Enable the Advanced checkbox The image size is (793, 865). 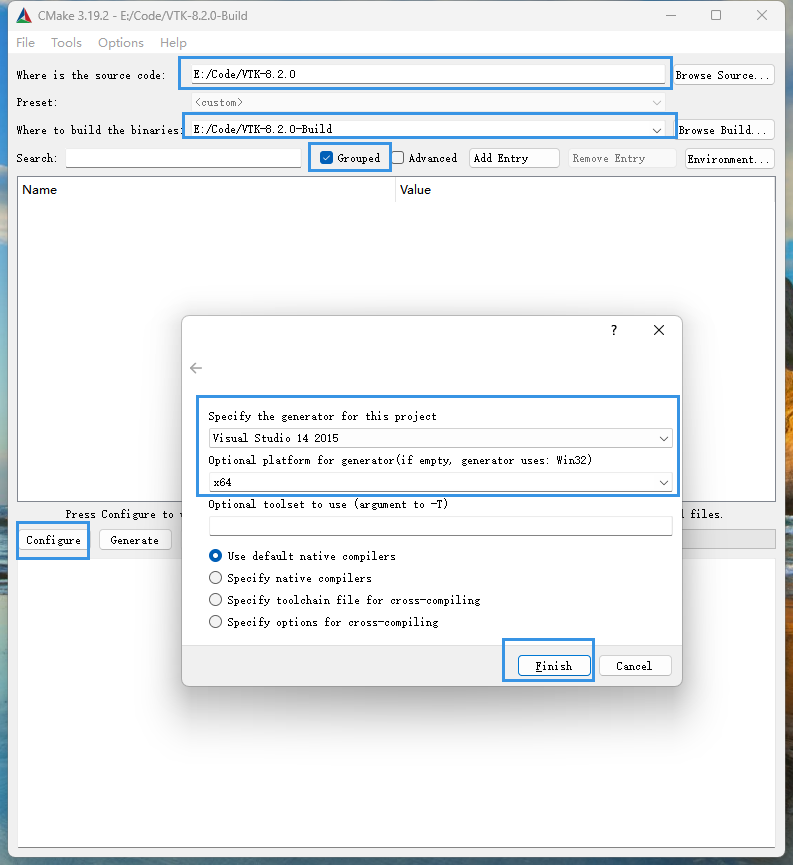[398, 158]
